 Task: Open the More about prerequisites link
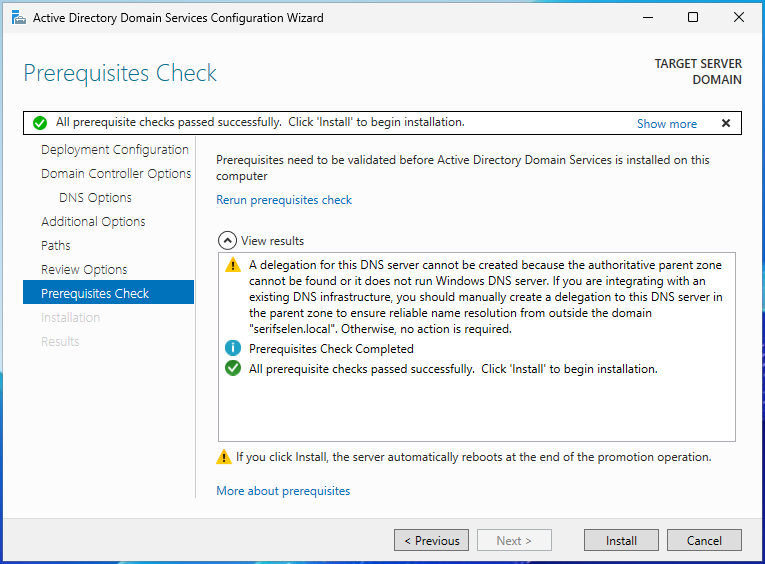283,491
